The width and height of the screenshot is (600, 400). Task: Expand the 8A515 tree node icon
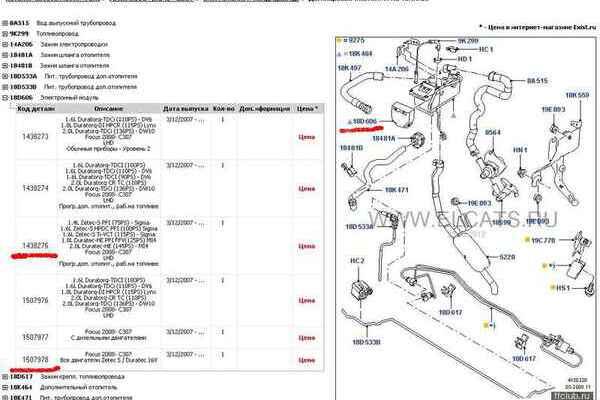(5, 23)
